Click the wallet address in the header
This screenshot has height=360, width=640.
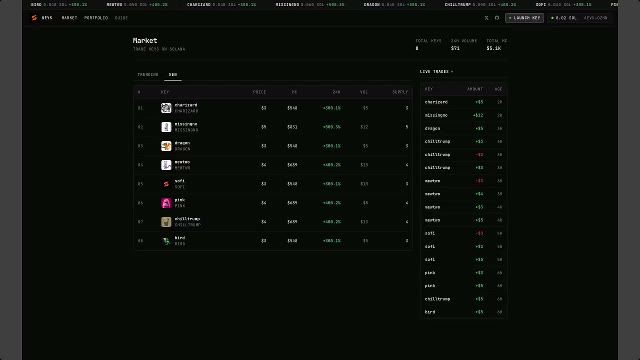(596, 18)
